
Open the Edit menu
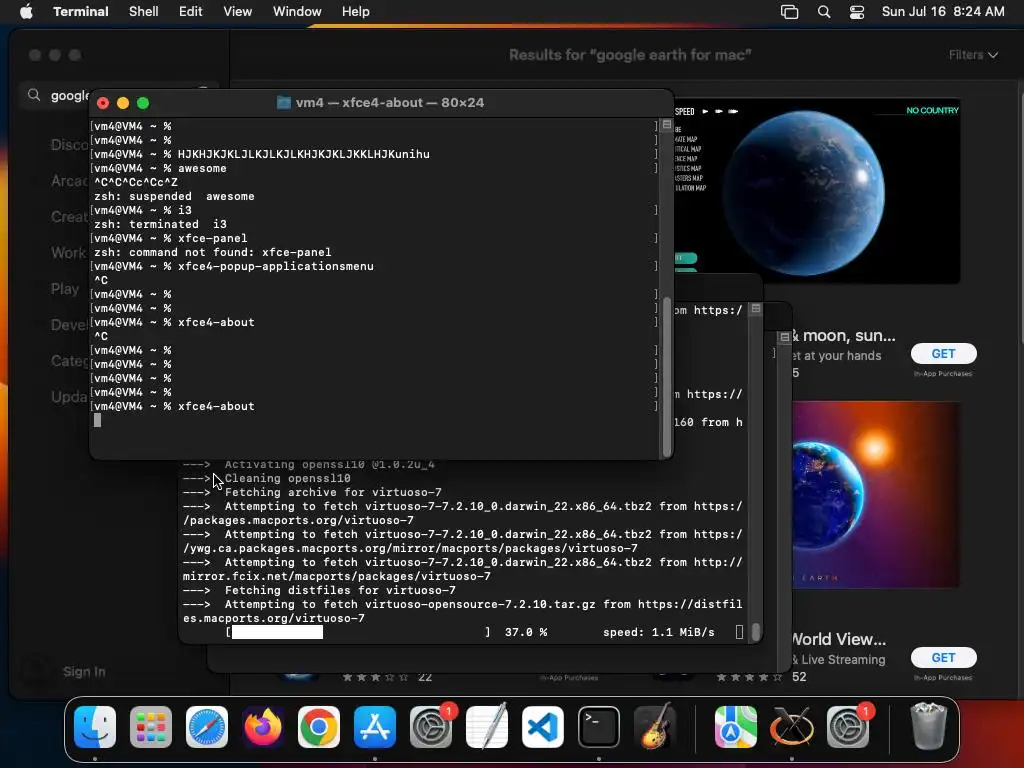coord(190,12)
